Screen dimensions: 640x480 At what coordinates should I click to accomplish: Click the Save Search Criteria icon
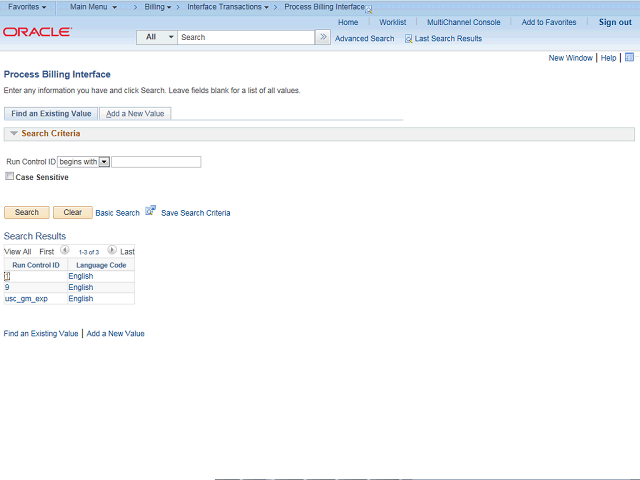[151, 211]
